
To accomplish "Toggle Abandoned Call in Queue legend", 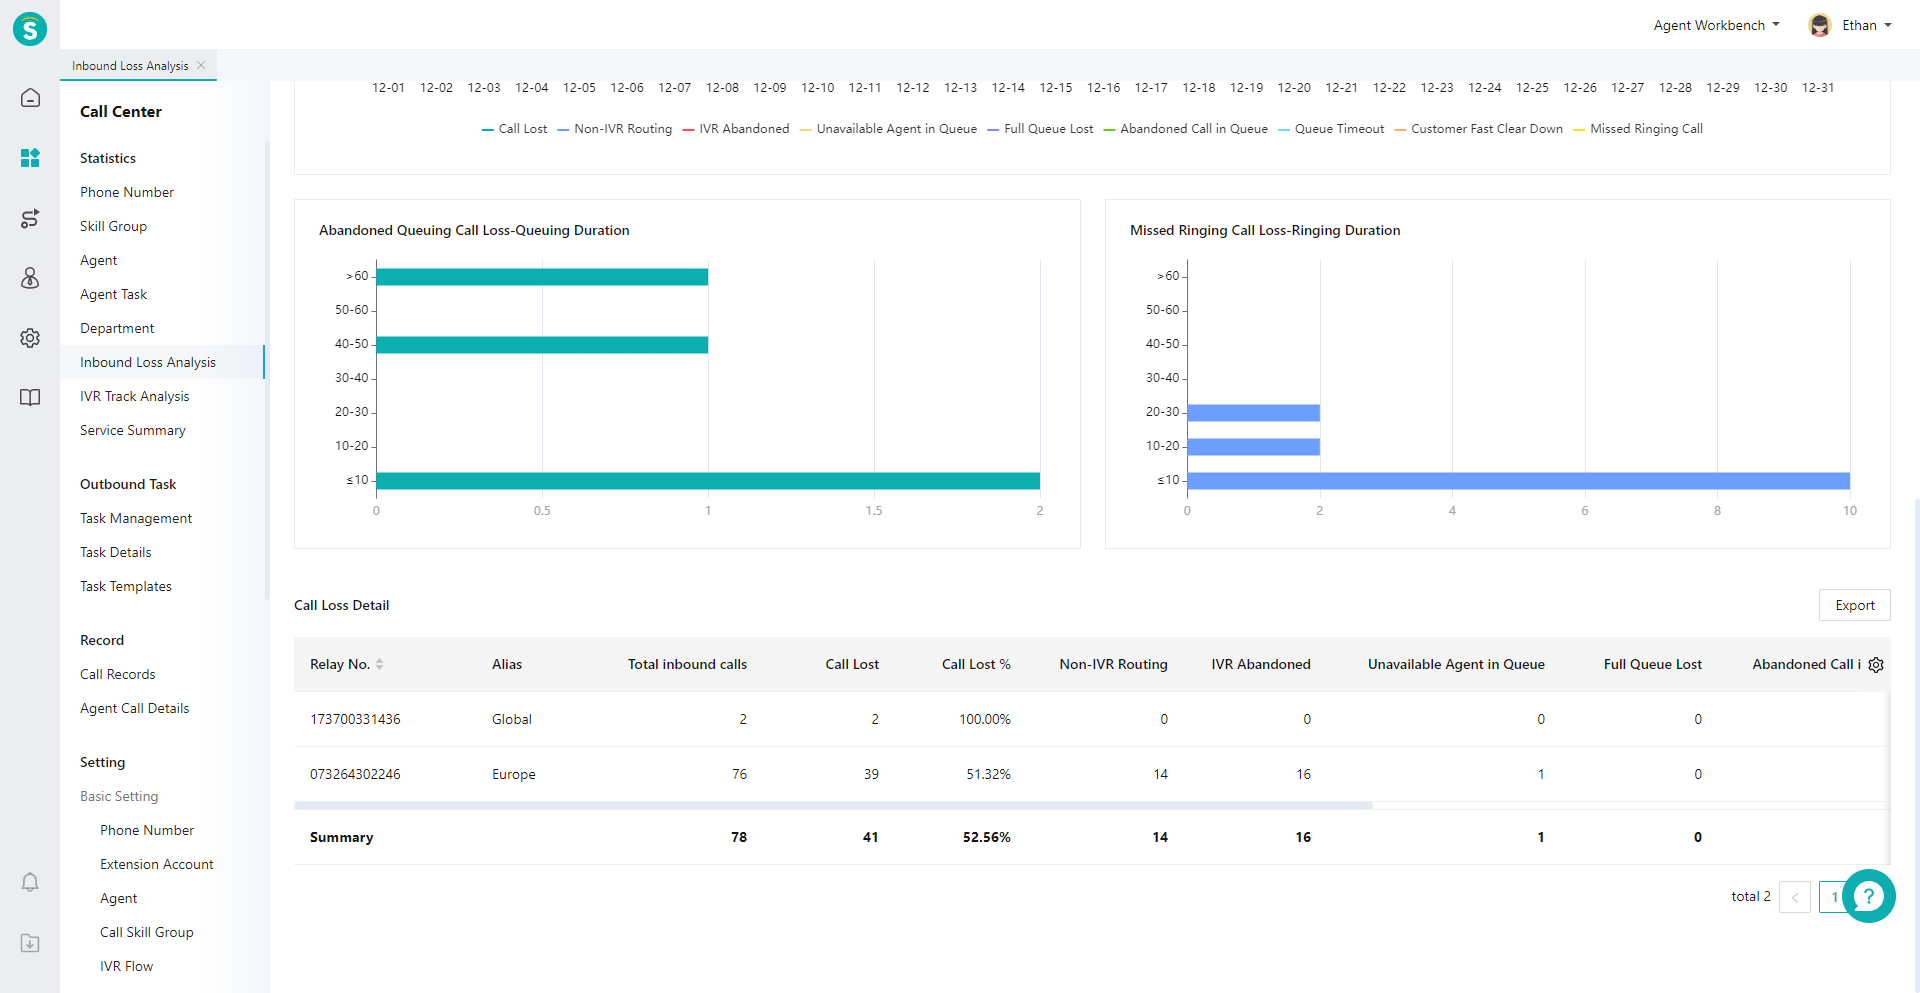I will click(1185, 129).
